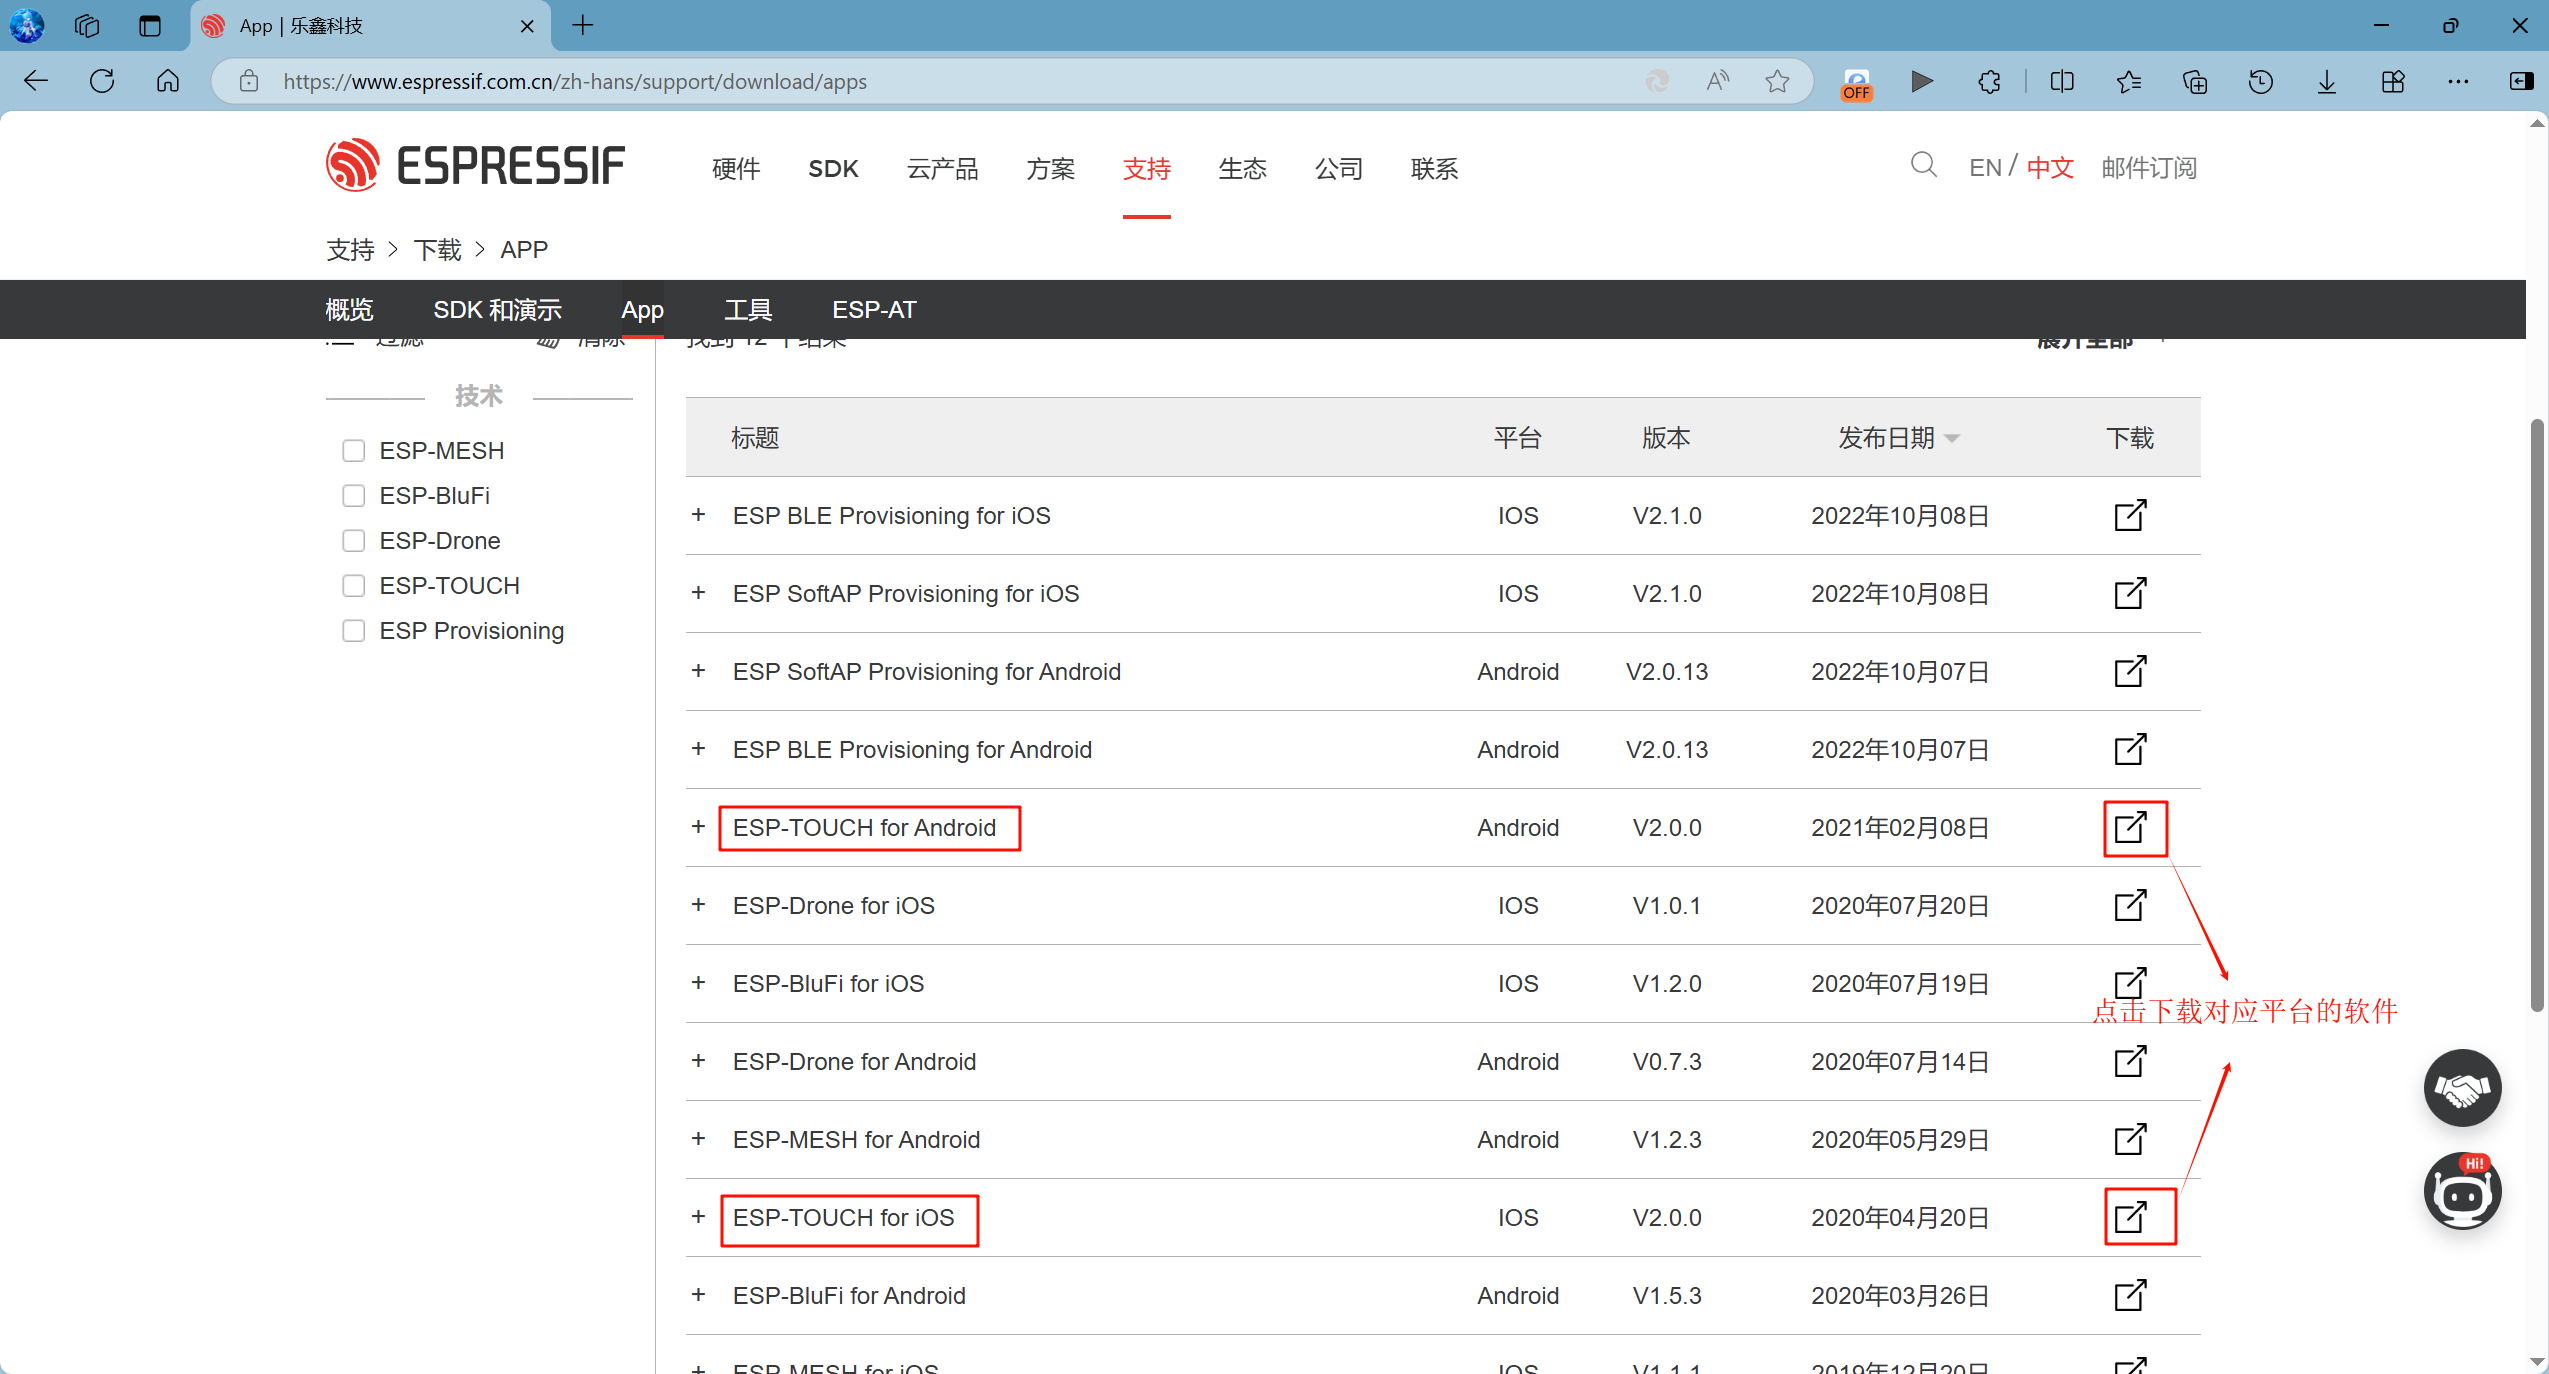Screen dimensions: 2549x1374
Task: Expand ESP SoftAP Provisioning for Android row
Action: coord(698,670)
